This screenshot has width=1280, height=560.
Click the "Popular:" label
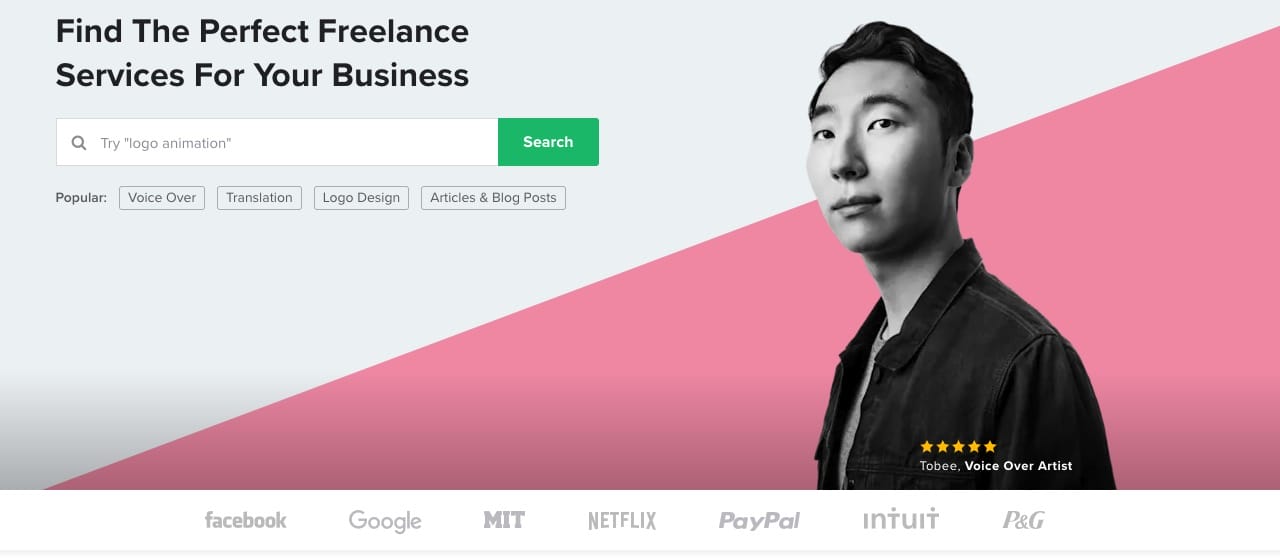(81, 198)
